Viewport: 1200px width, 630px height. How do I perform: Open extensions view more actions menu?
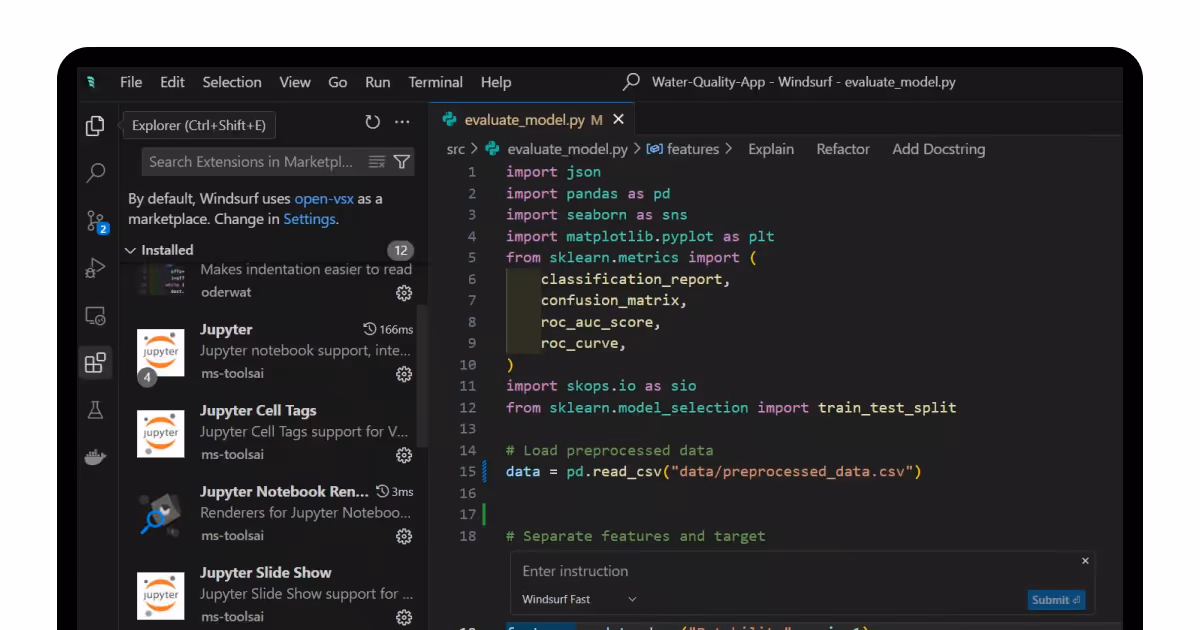(402, 122)
